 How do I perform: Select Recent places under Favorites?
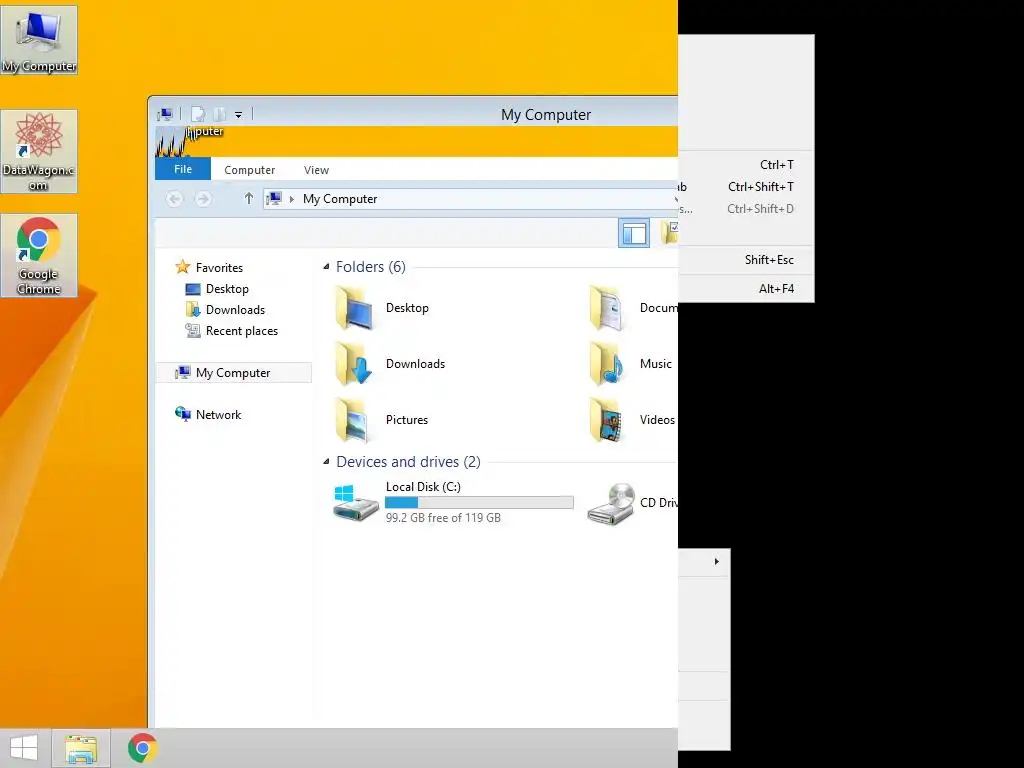[242, 330]
